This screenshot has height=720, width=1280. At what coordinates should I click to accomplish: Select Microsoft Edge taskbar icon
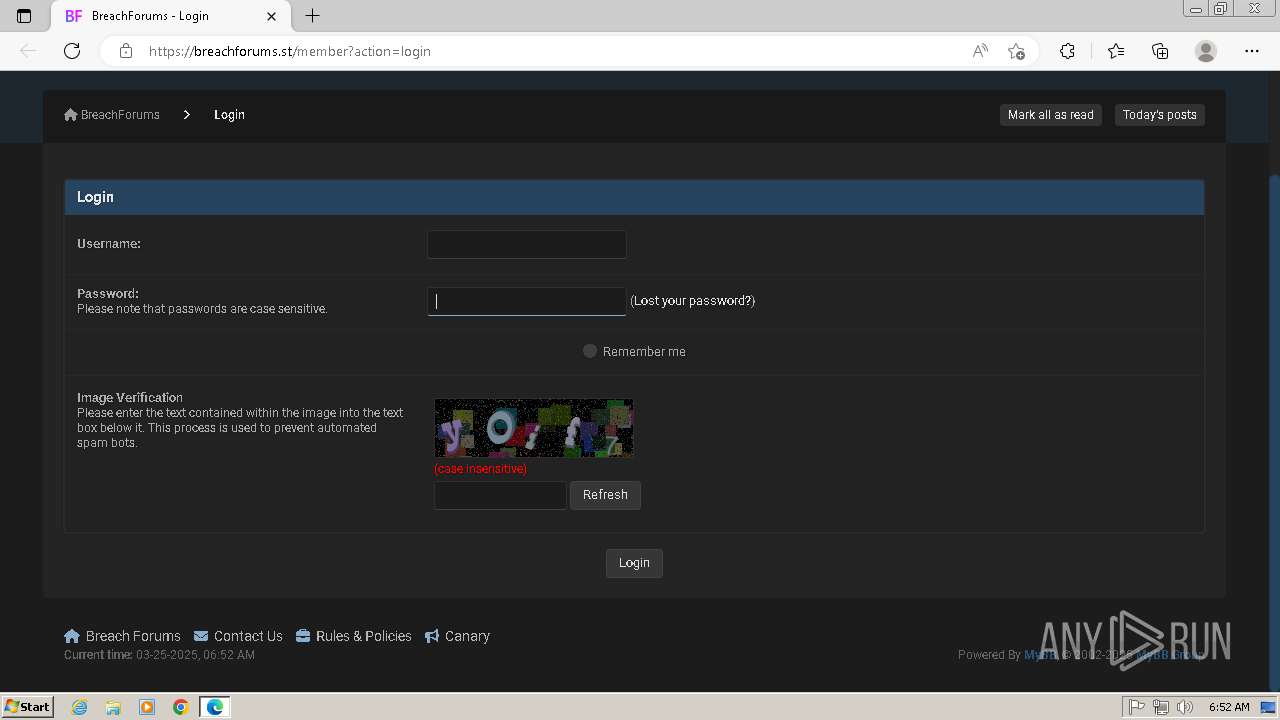pyautogui.click(x=215, y=707)
